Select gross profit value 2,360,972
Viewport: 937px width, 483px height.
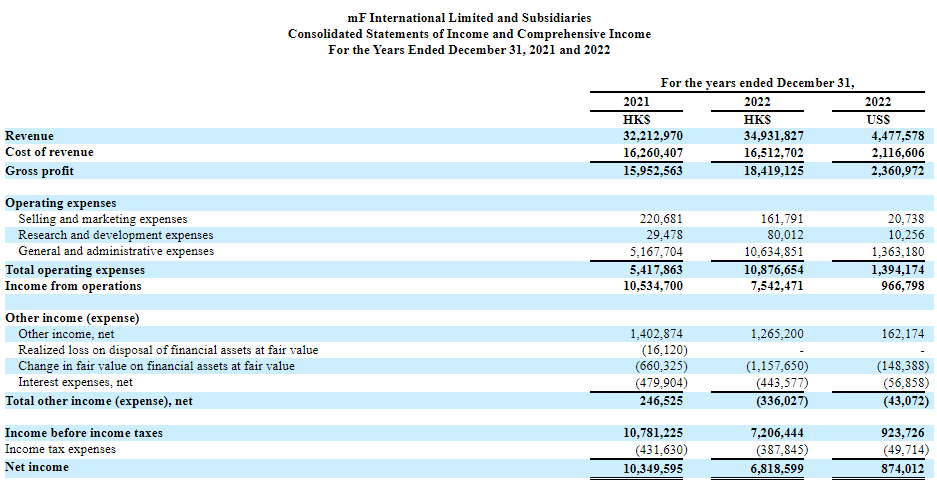pyautogui.click(x=898, y=171)
